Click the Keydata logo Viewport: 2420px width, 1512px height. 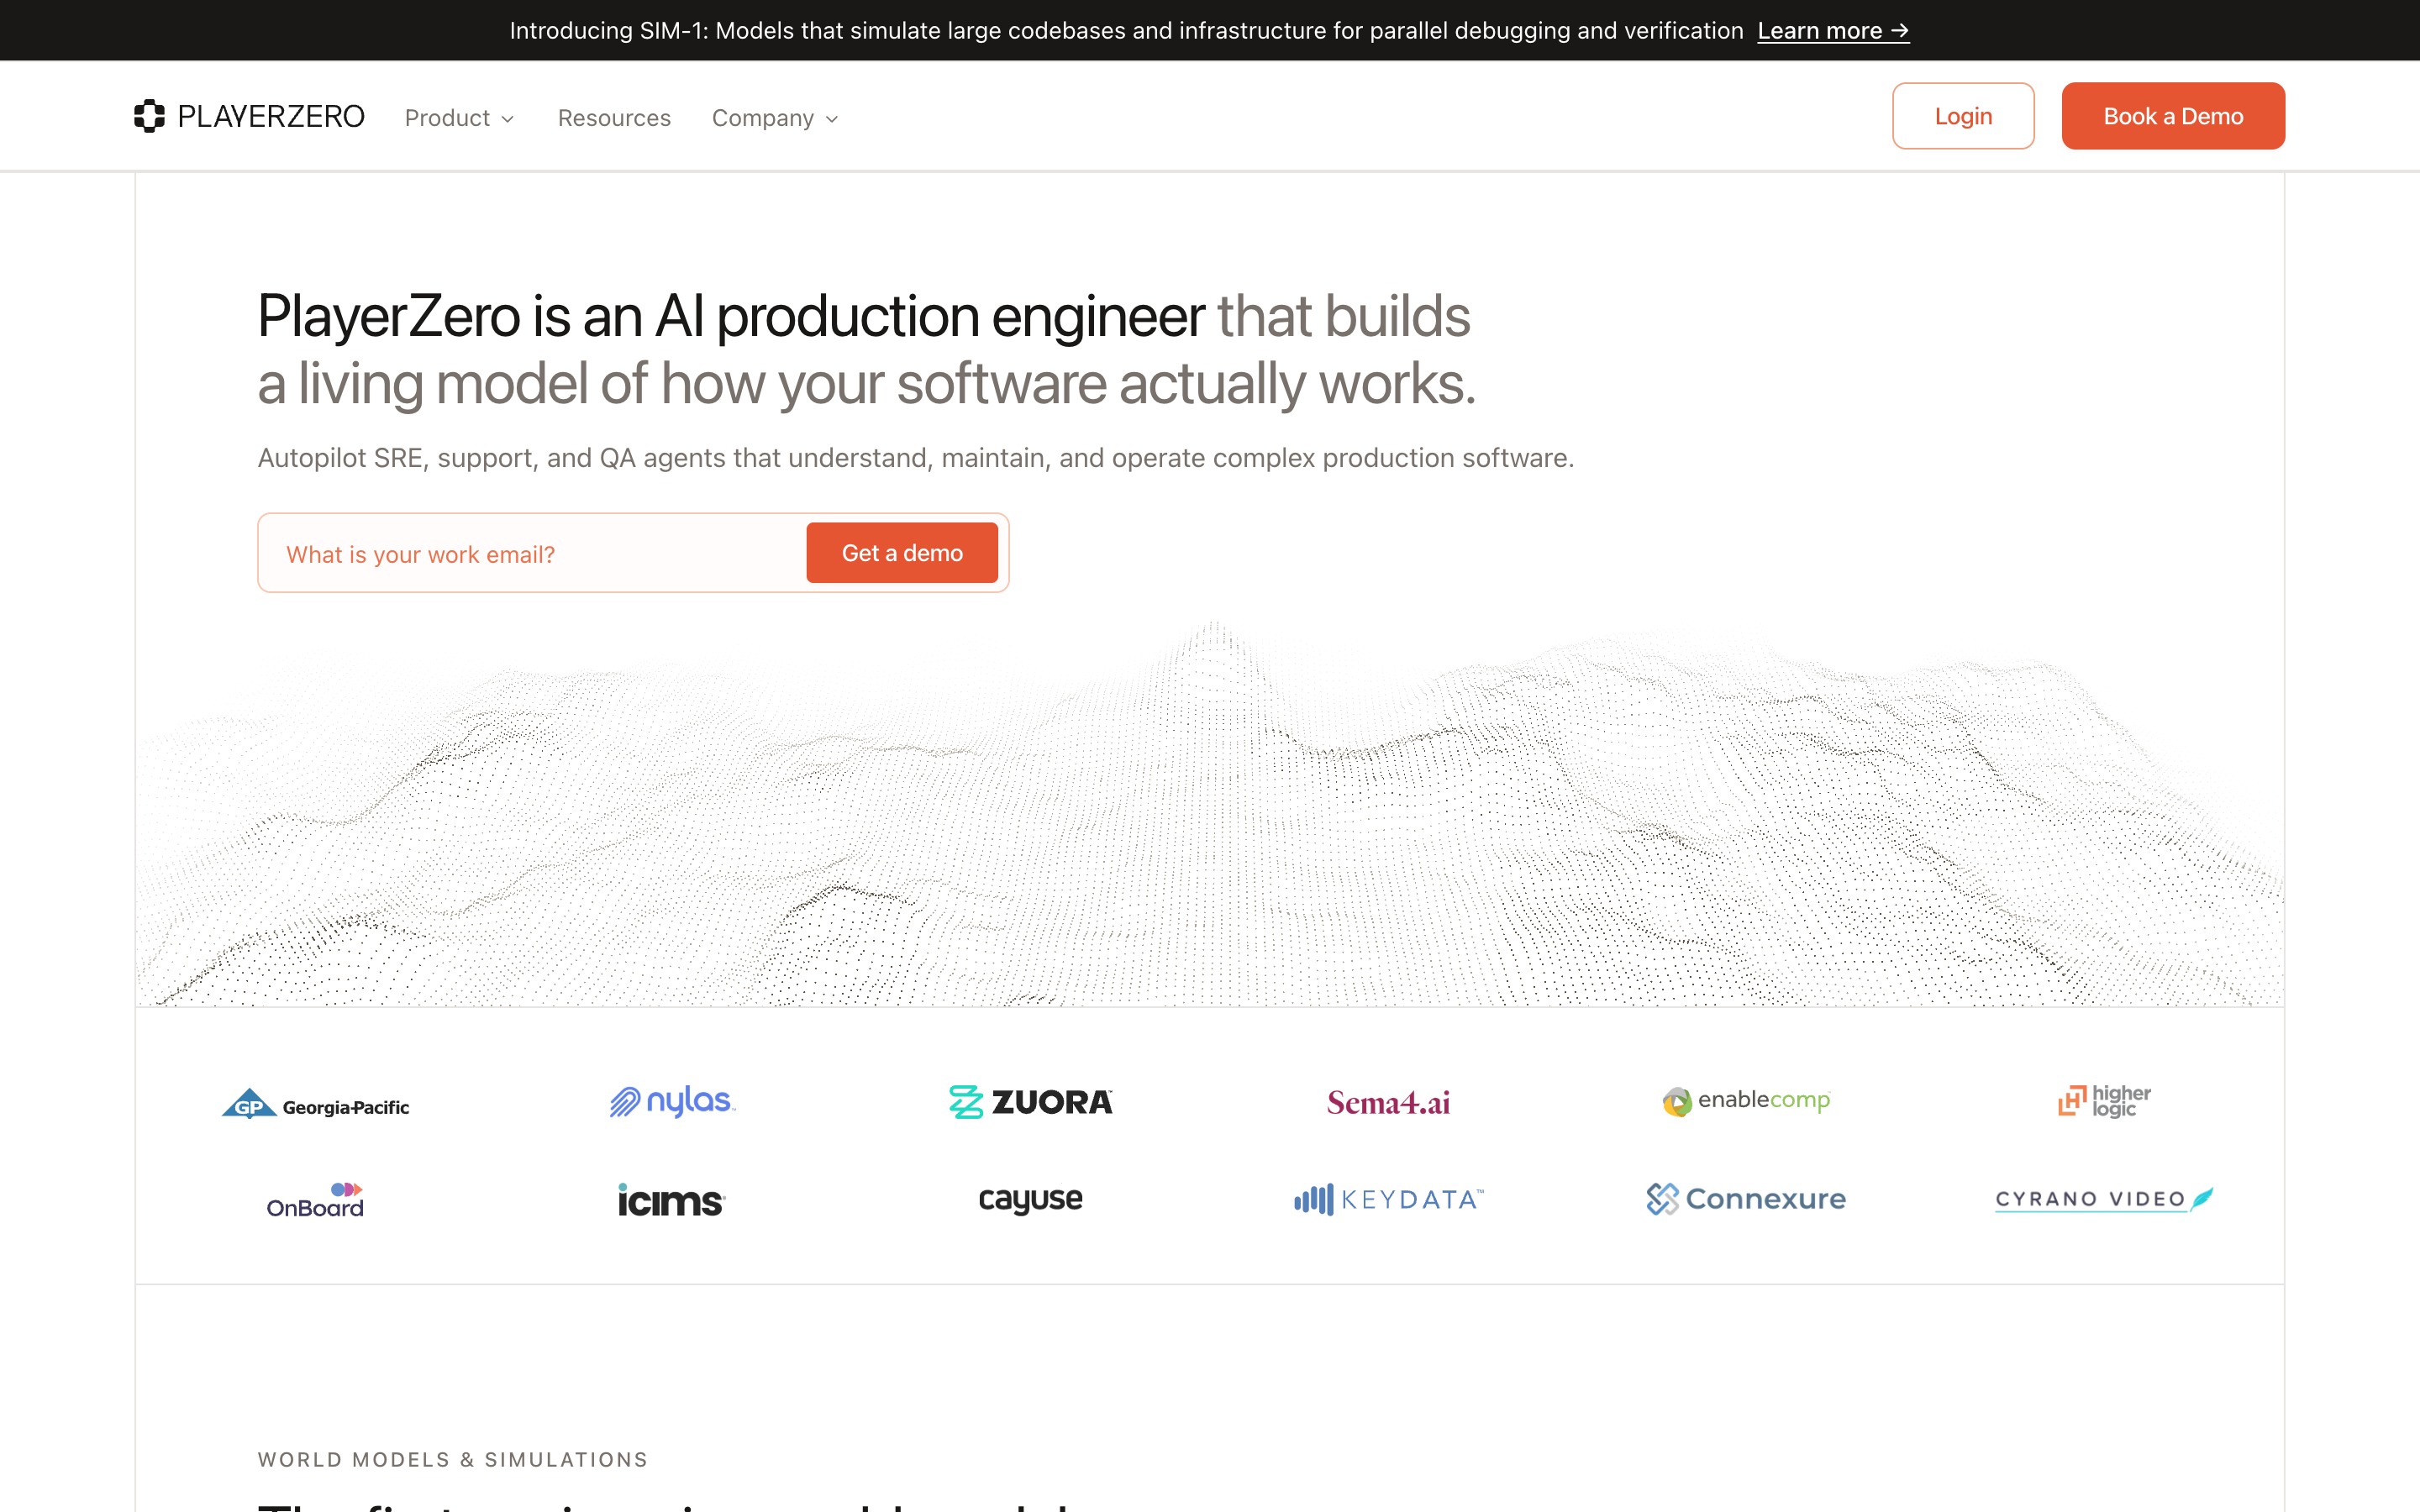[x=1388, y=1199]
